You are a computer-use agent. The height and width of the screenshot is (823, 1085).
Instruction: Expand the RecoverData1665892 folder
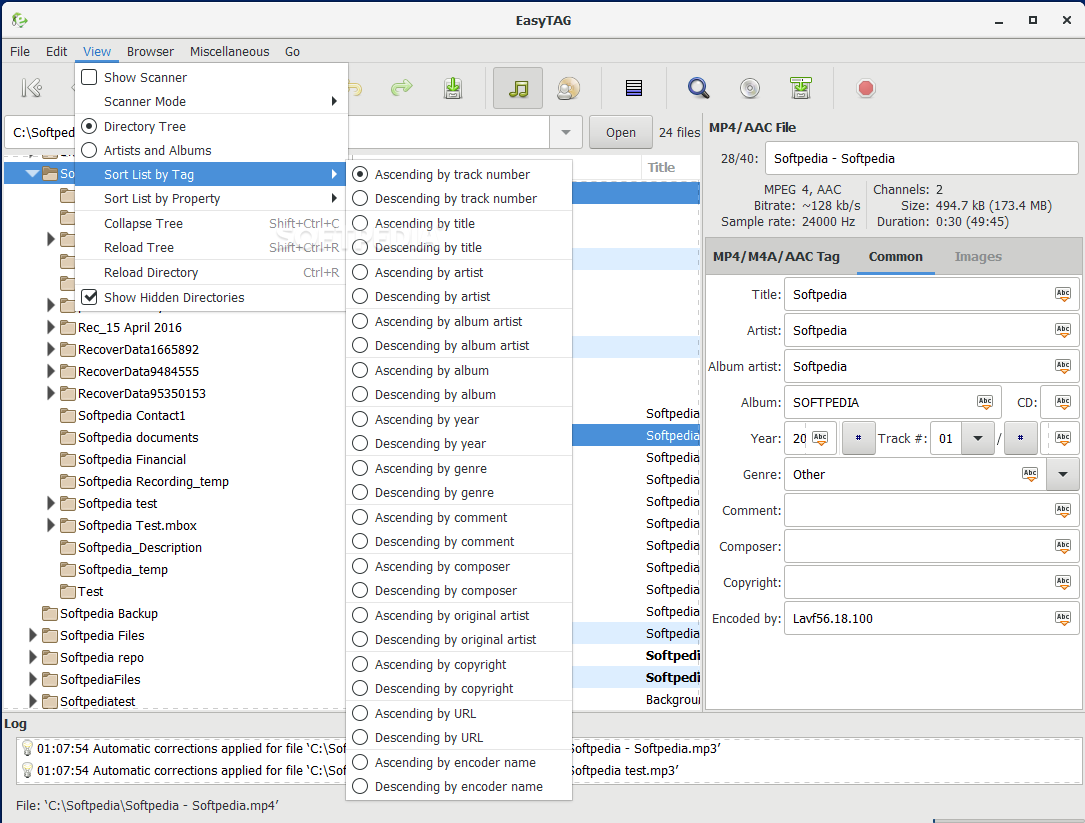(x=51, y=350)
